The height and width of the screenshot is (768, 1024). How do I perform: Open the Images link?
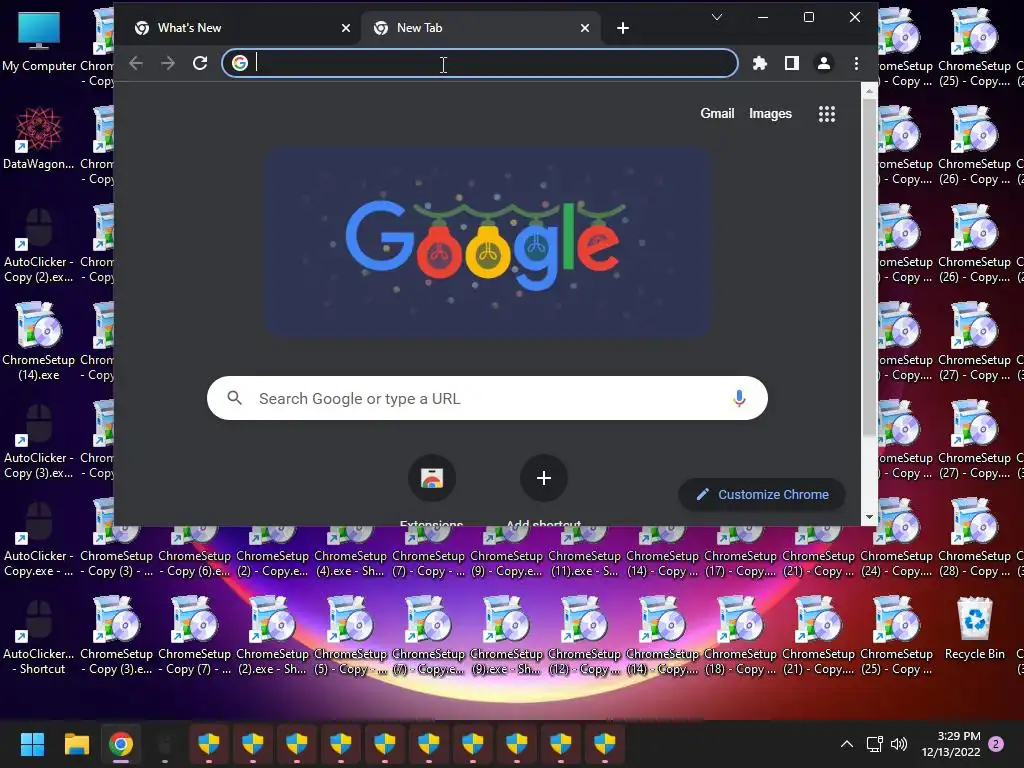[770, 114]
